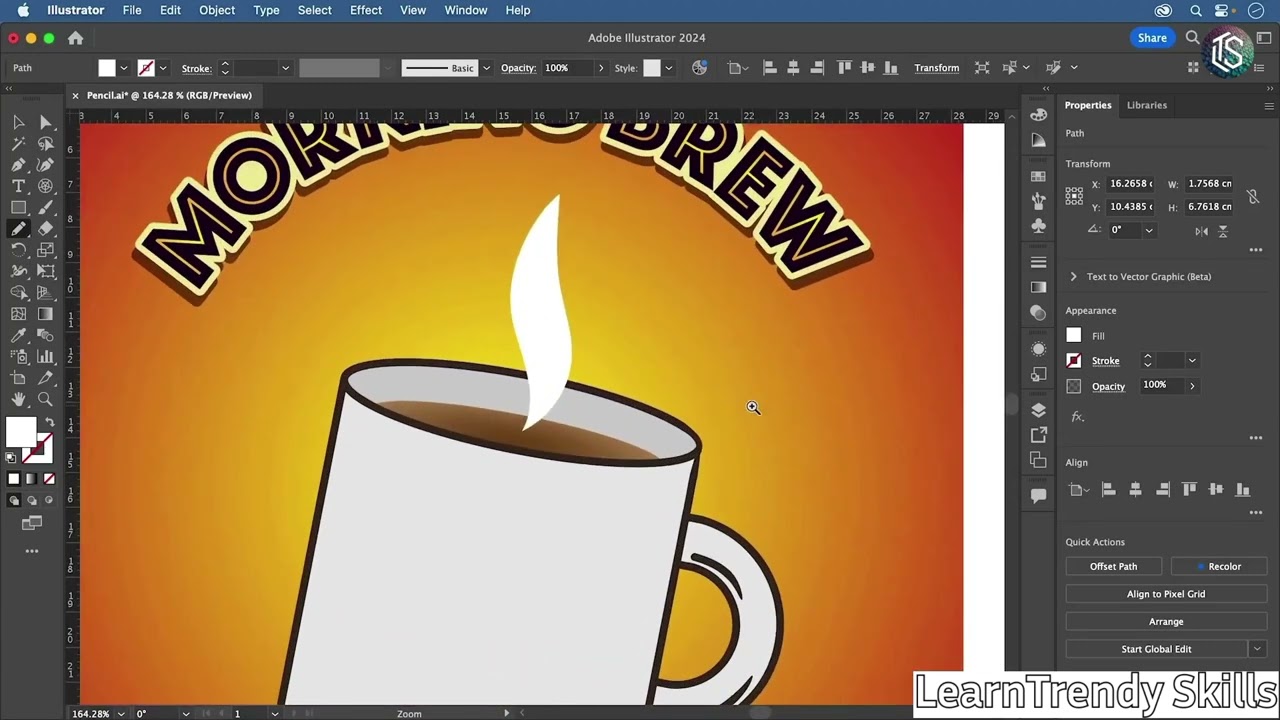
Task: Click the Start Global Edit button
Action: [1156, 649]
